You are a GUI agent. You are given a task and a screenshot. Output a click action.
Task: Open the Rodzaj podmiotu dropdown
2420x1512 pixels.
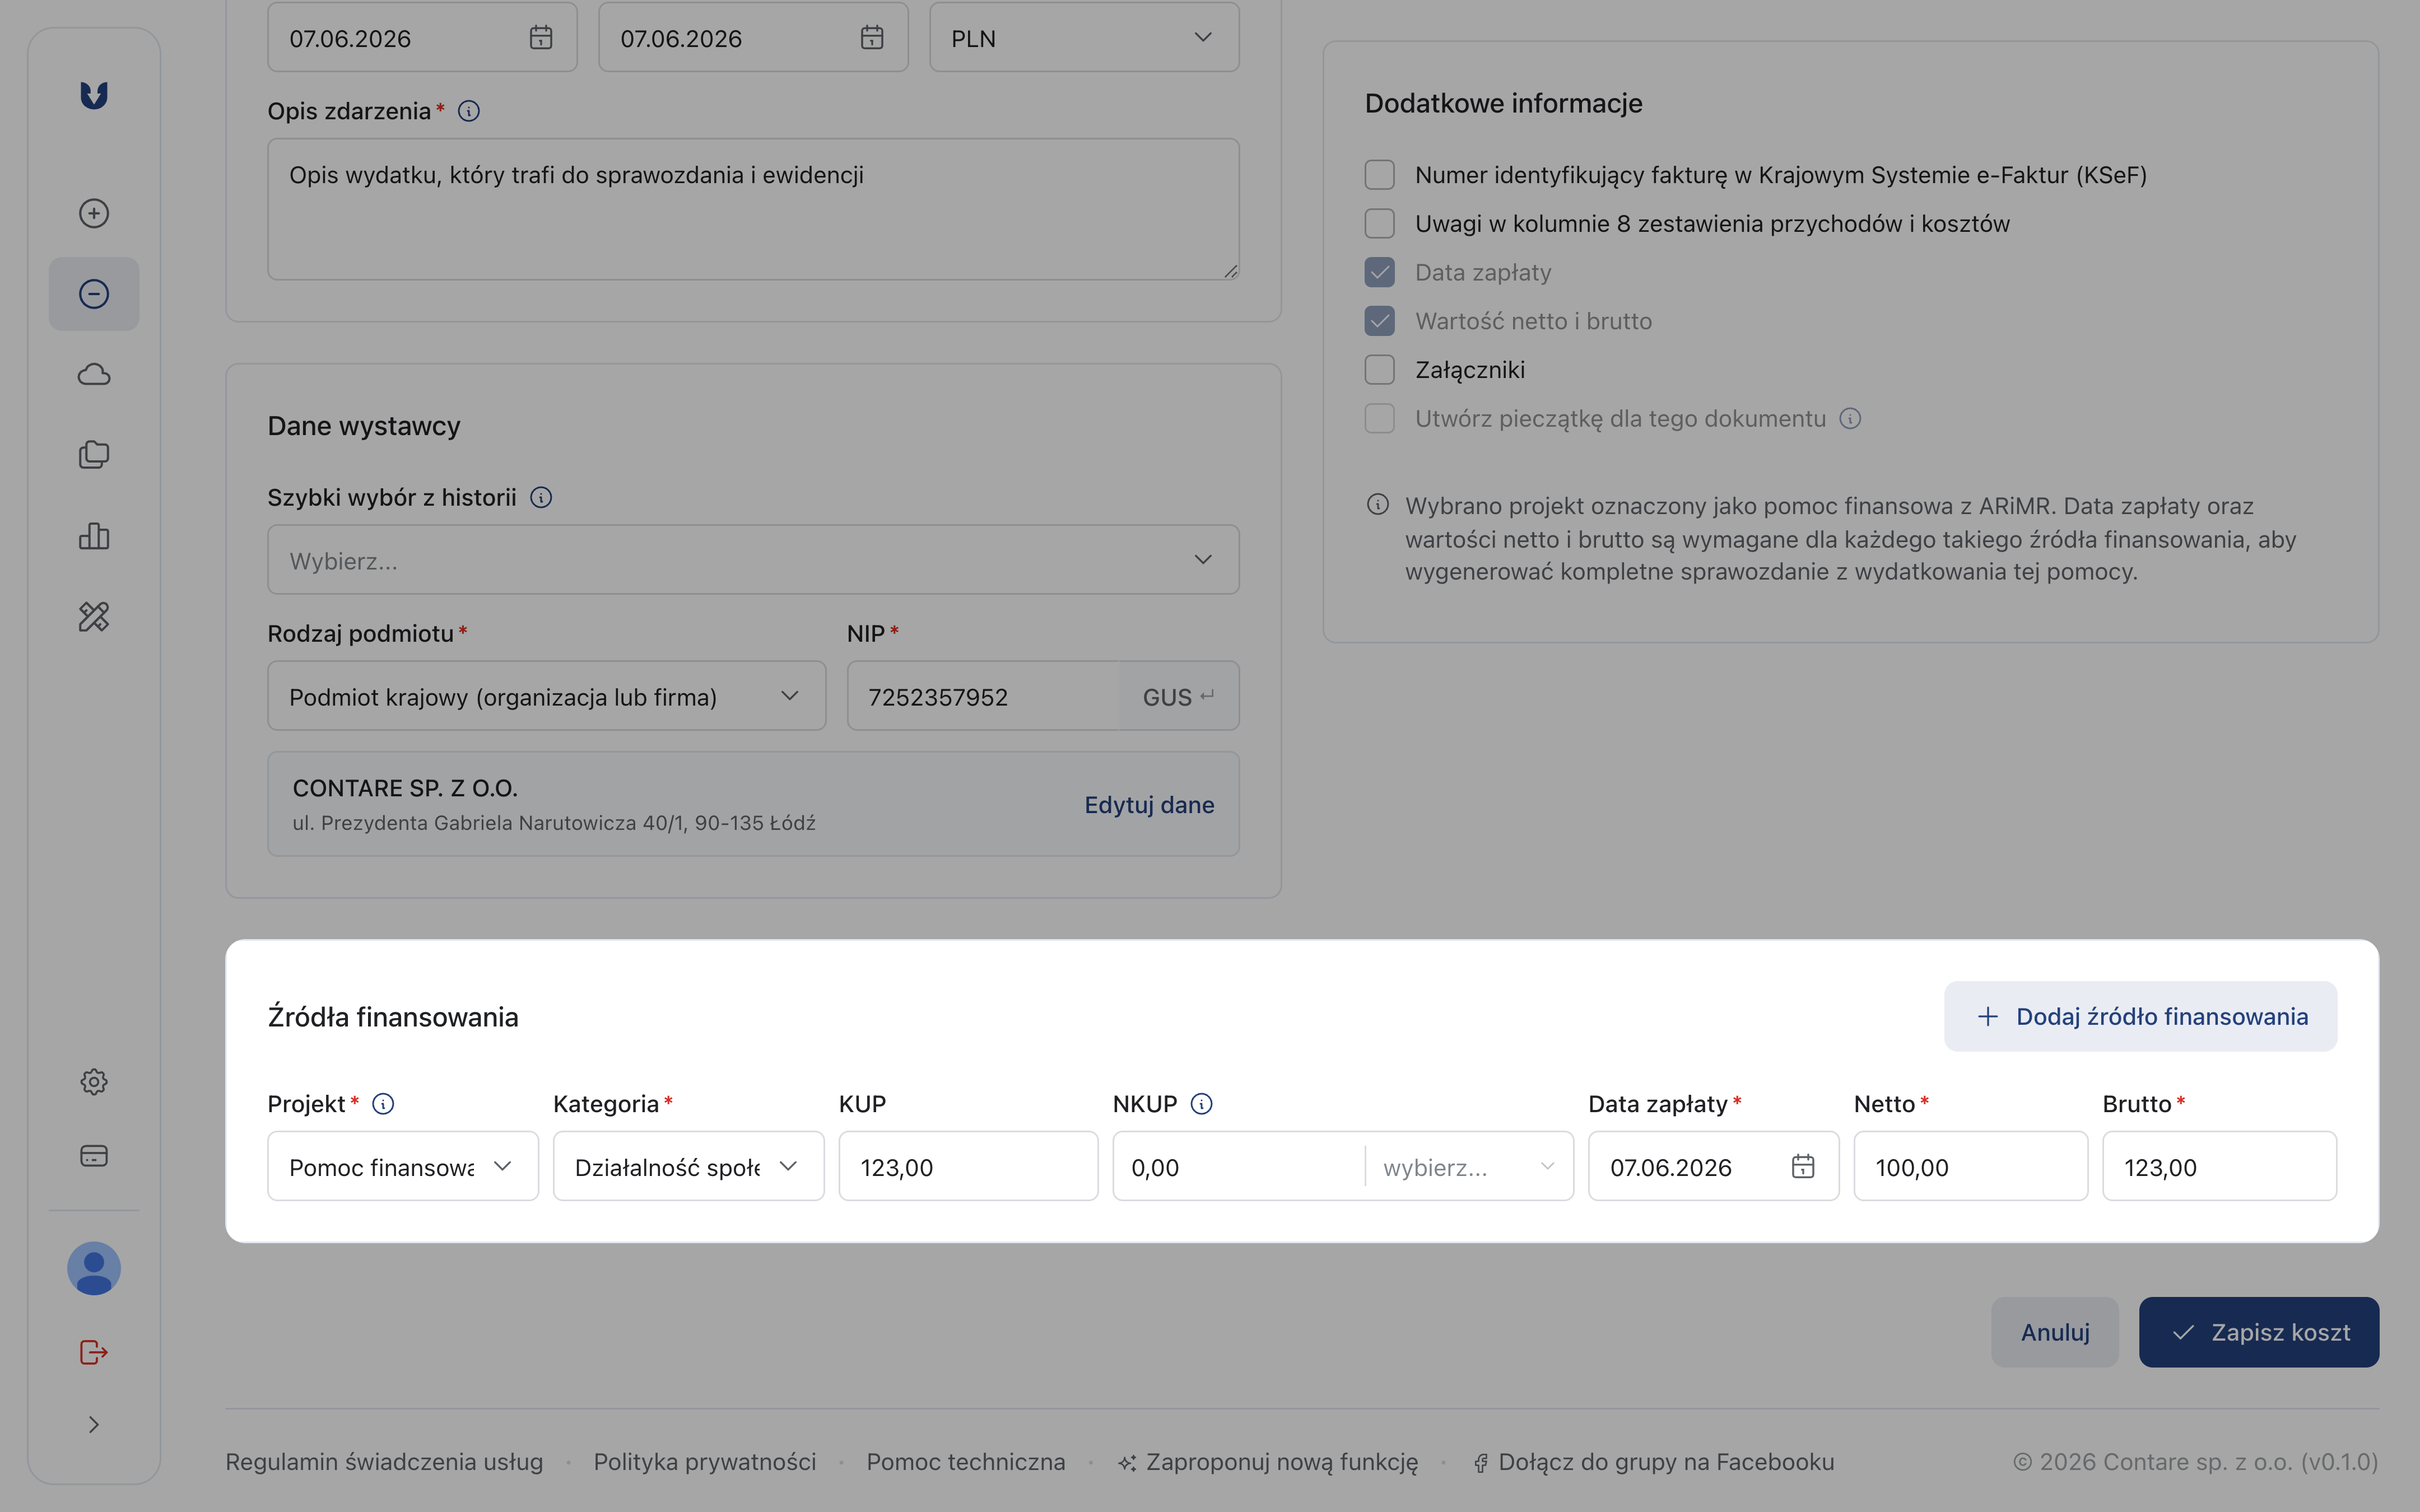[546, 696]
